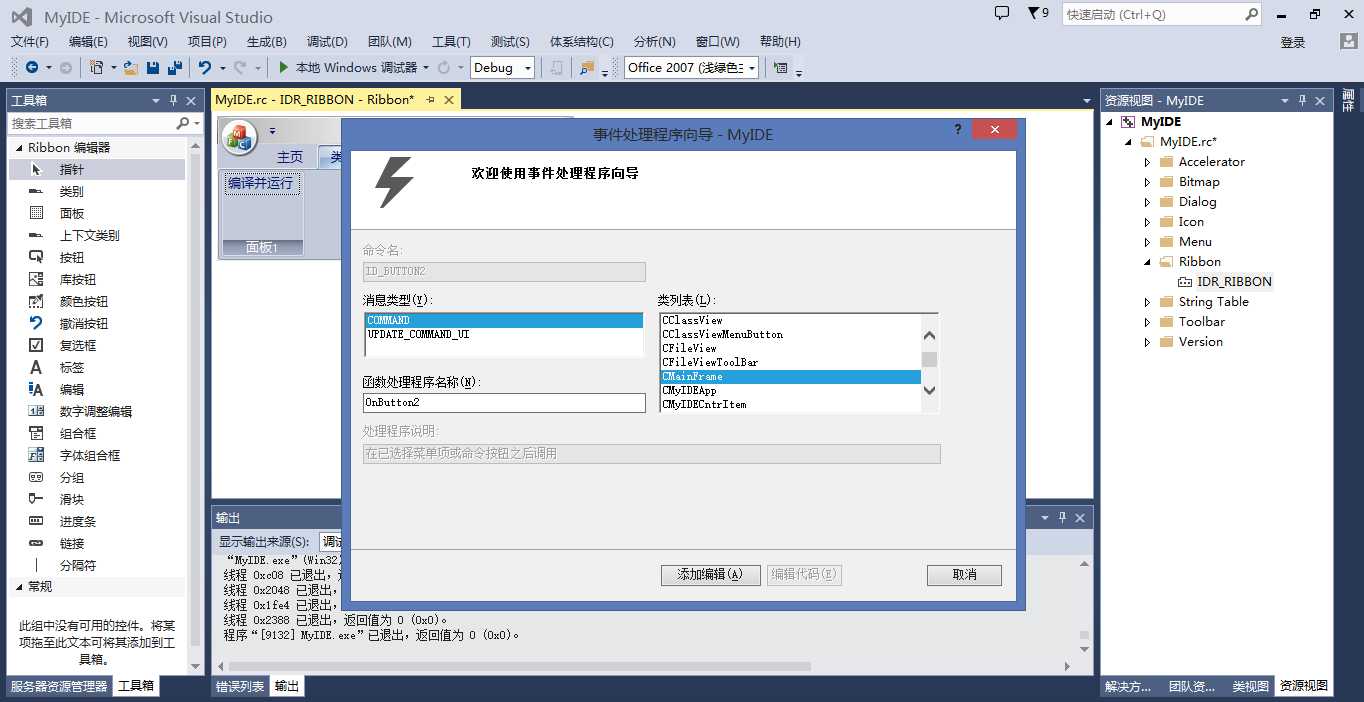This screenshot has width=1364, height=702.
Task: Collapse the 常规 toolbox group
Action: pyautogui.click(x=18, y=587)
